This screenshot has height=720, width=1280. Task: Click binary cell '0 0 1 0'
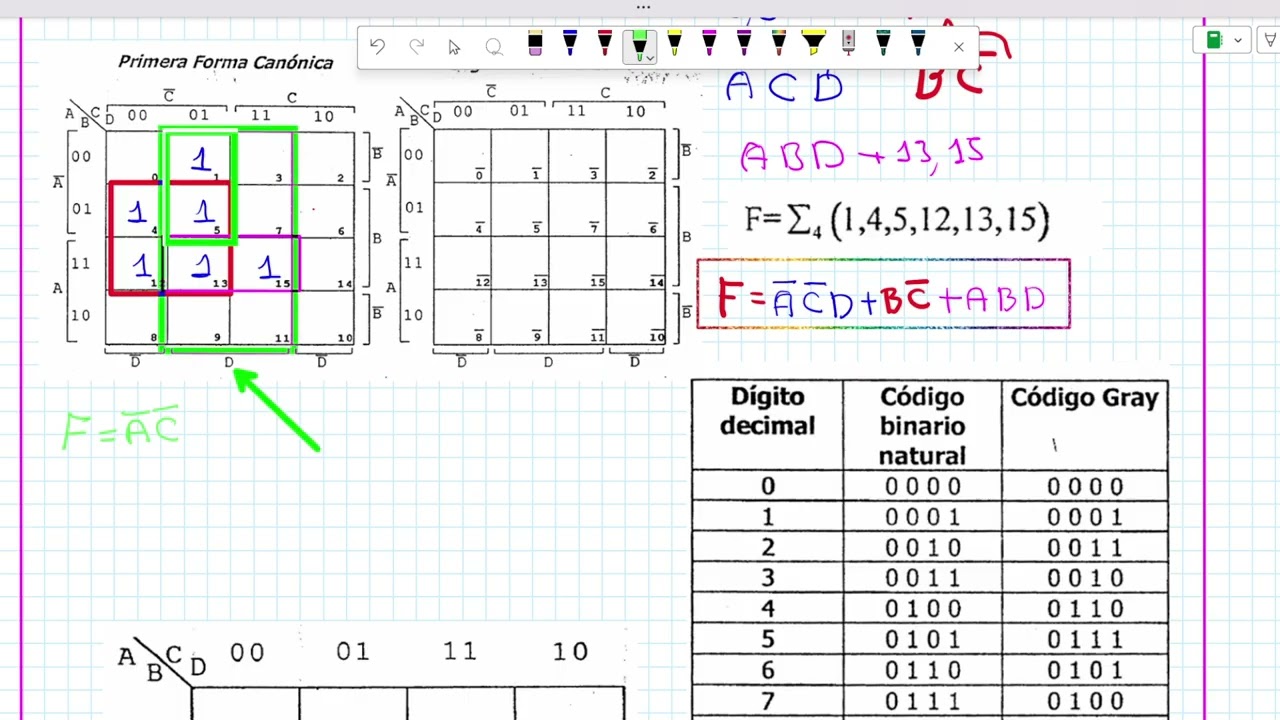click(x=922, y=548)
